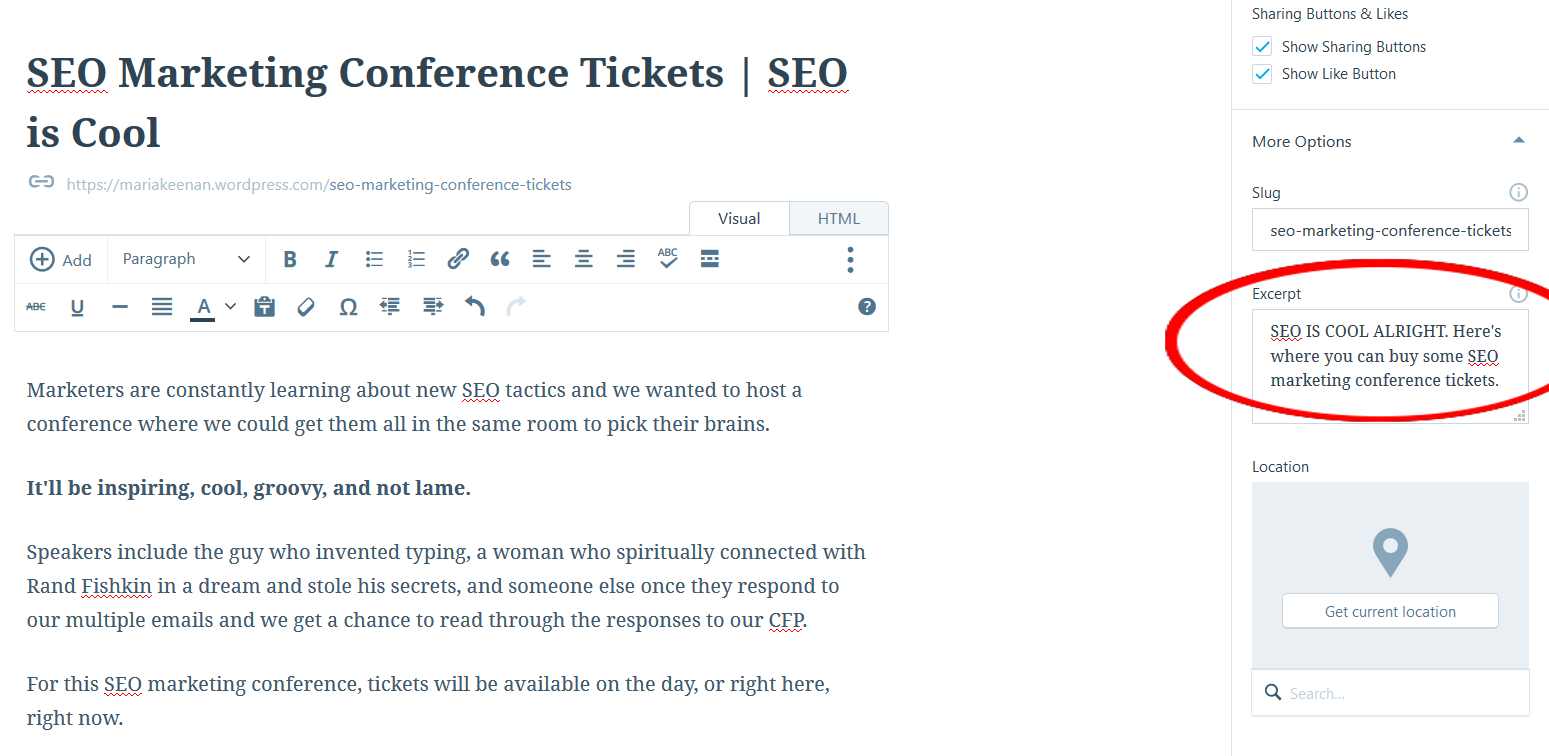
Task: Insert a blockquote
Action: coord(500,260)
